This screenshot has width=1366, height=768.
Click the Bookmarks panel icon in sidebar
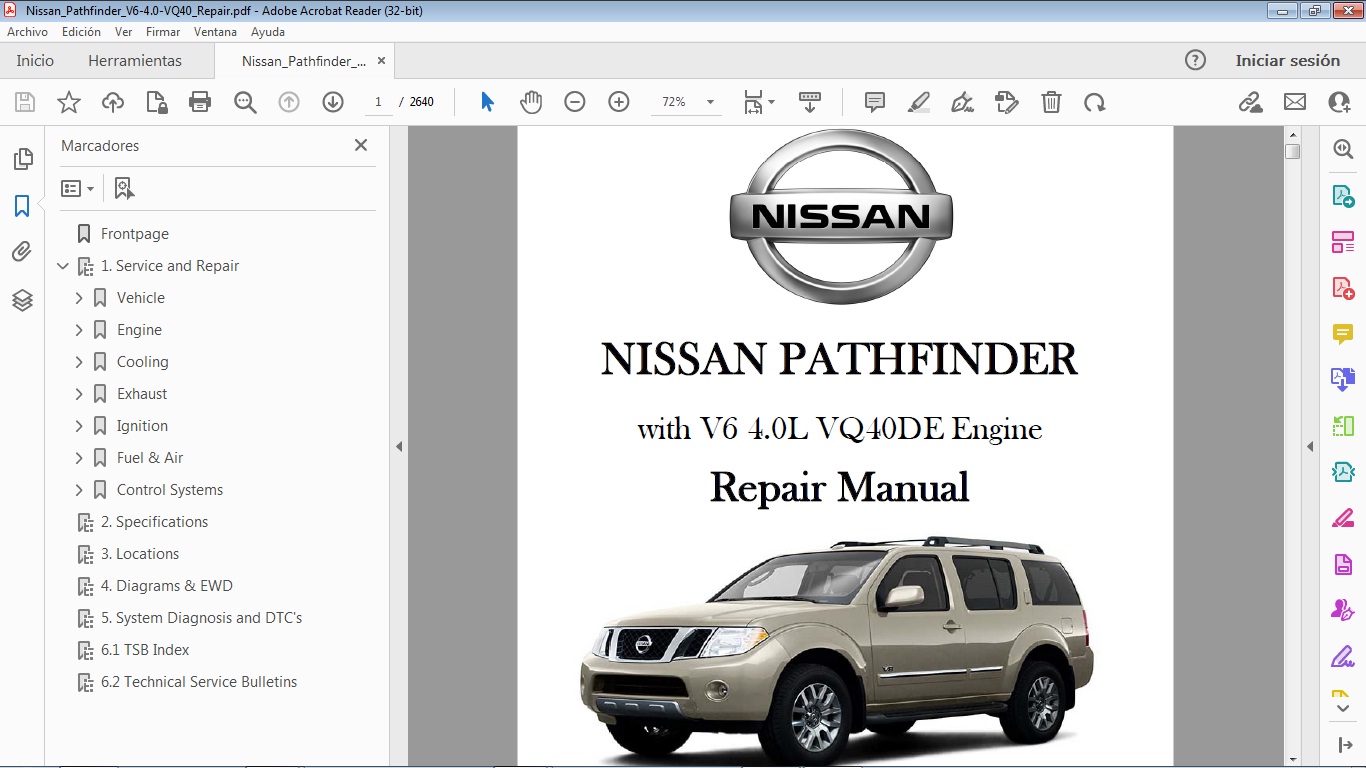point(22,206)
